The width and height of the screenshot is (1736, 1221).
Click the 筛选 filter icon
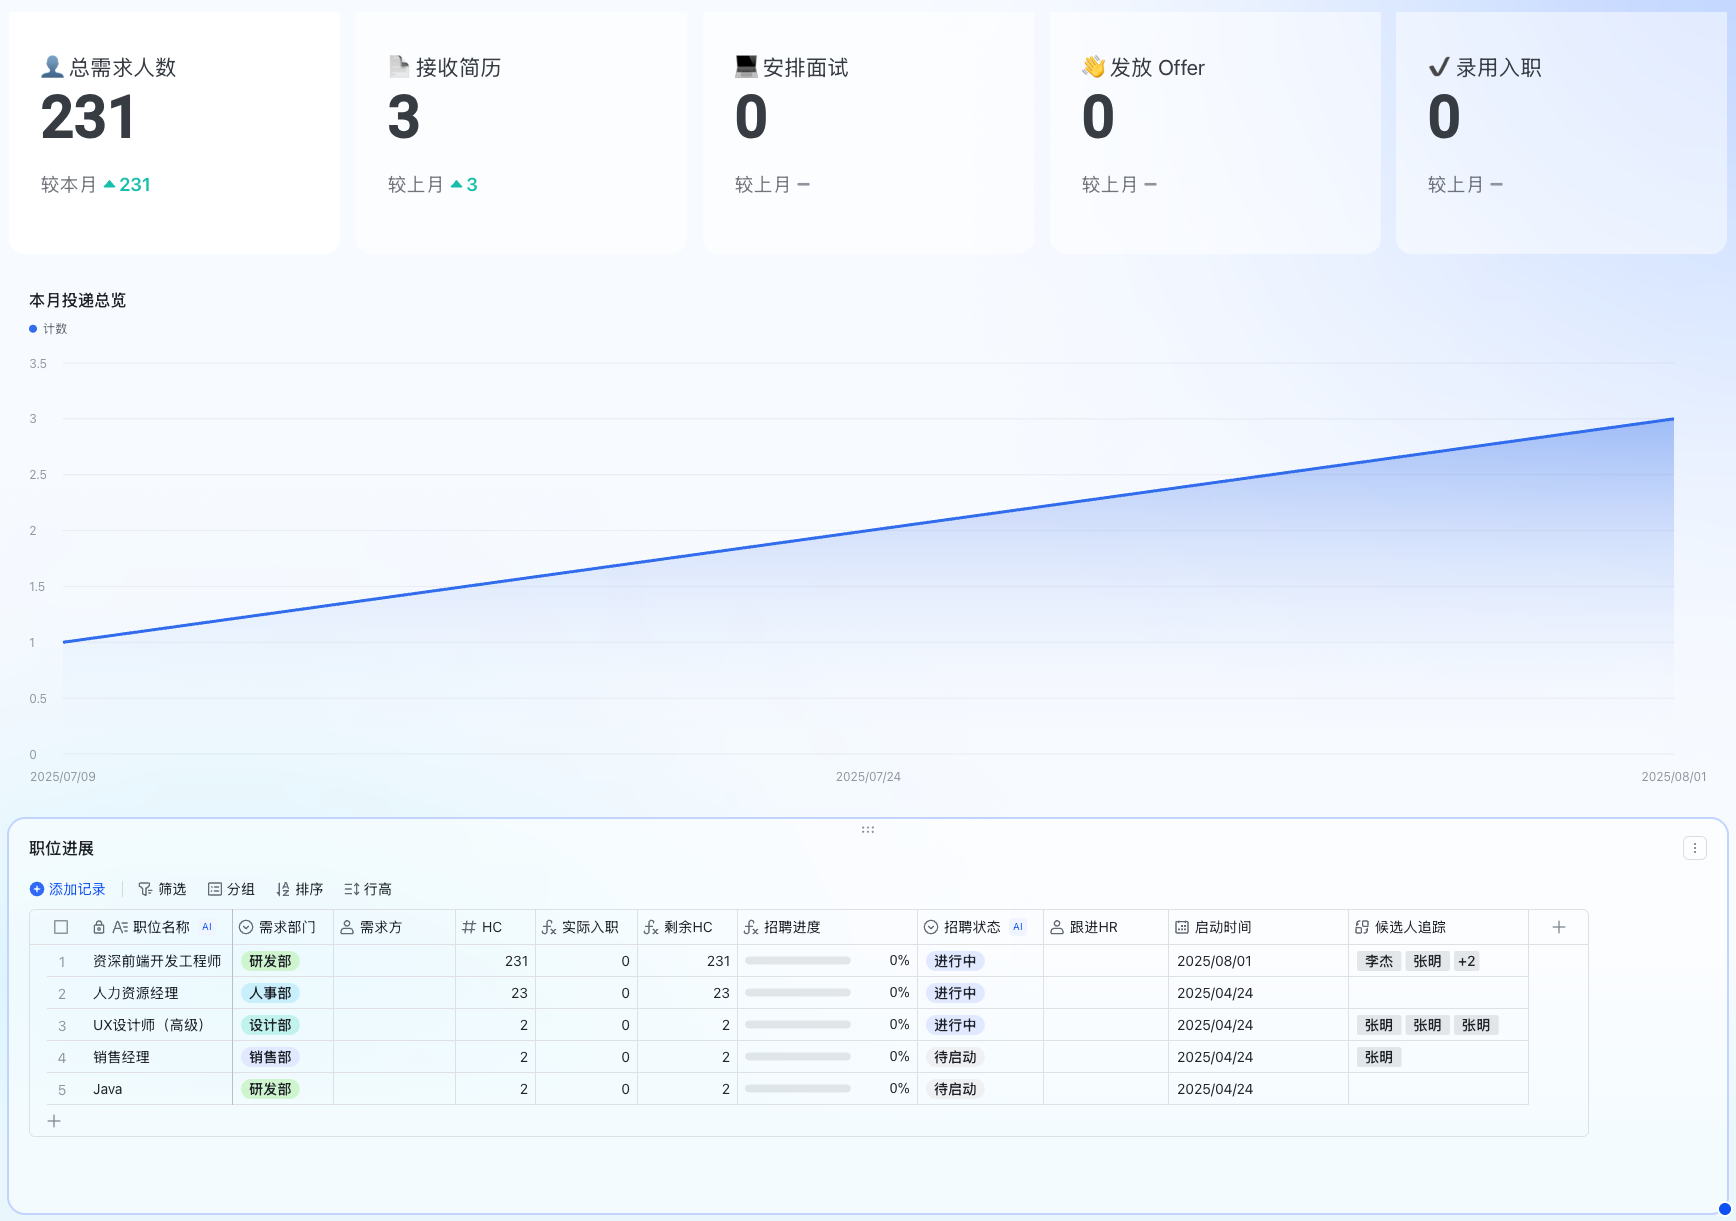click(x=146, y=889)
